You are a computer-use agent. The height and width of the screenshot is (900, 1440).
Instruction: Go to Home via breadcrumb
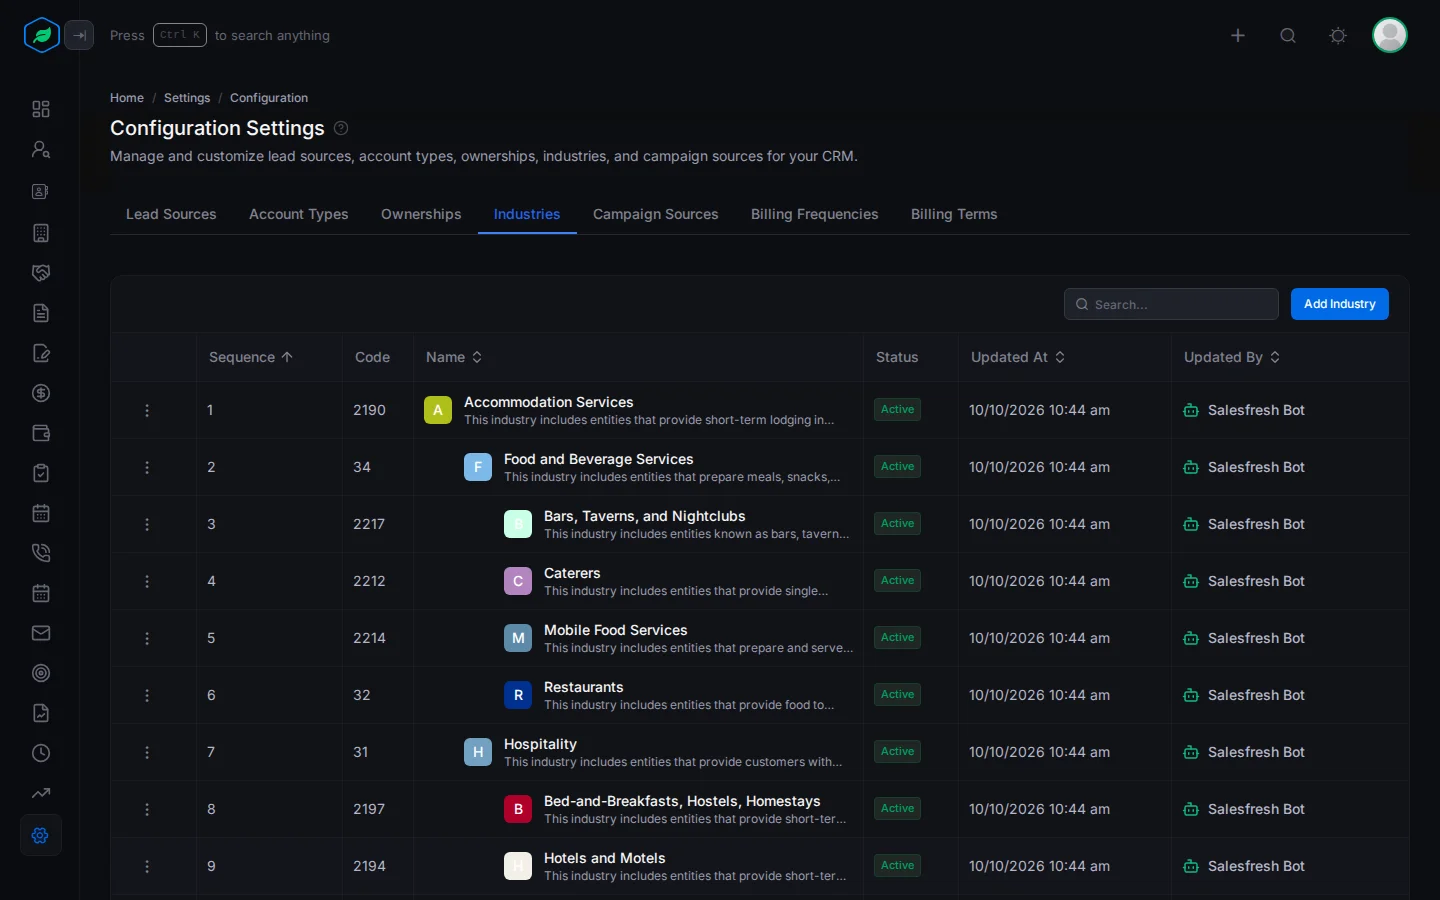click(x=127, y=98)
